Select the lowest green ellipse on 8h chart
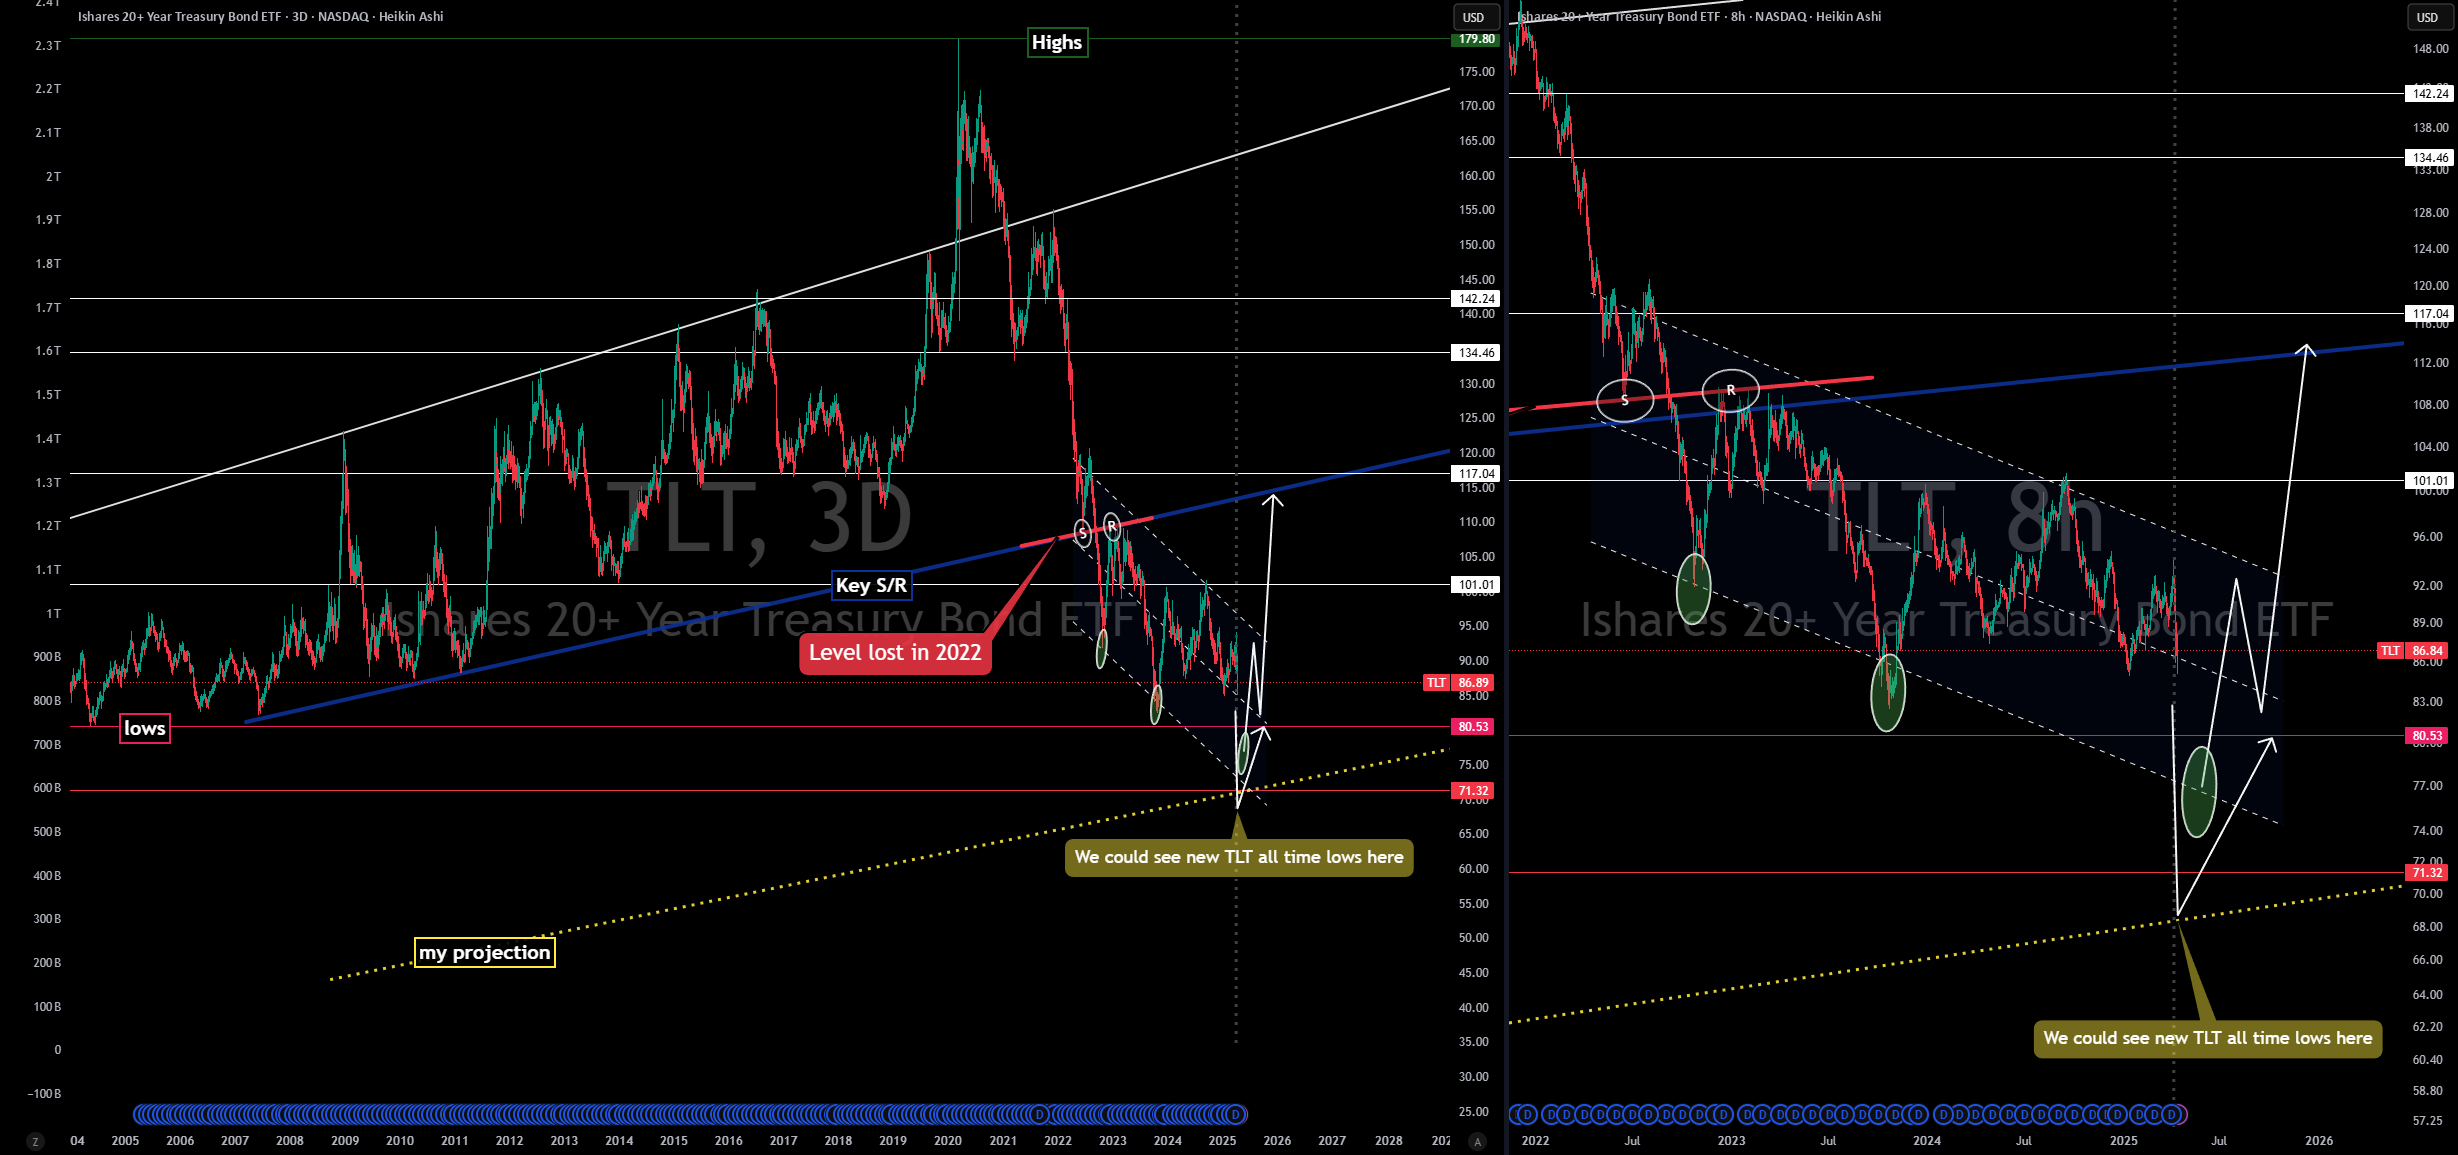 (2199, 791)
